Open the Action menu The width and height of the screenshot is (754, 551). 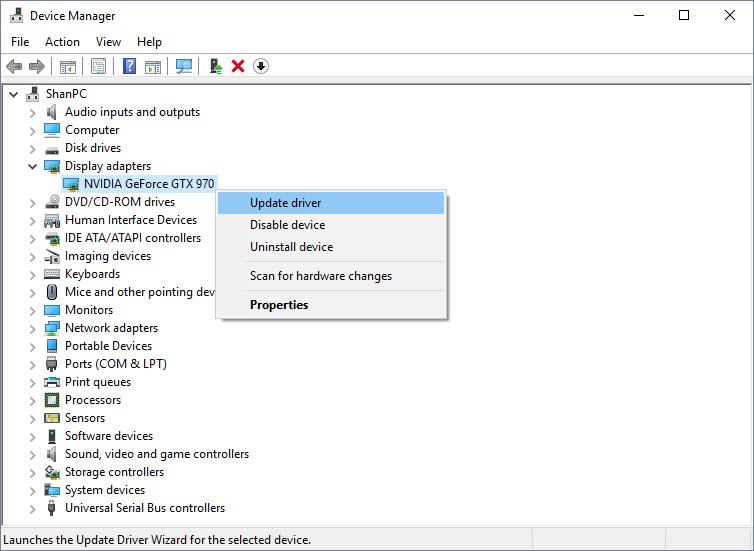pos(63,42)
